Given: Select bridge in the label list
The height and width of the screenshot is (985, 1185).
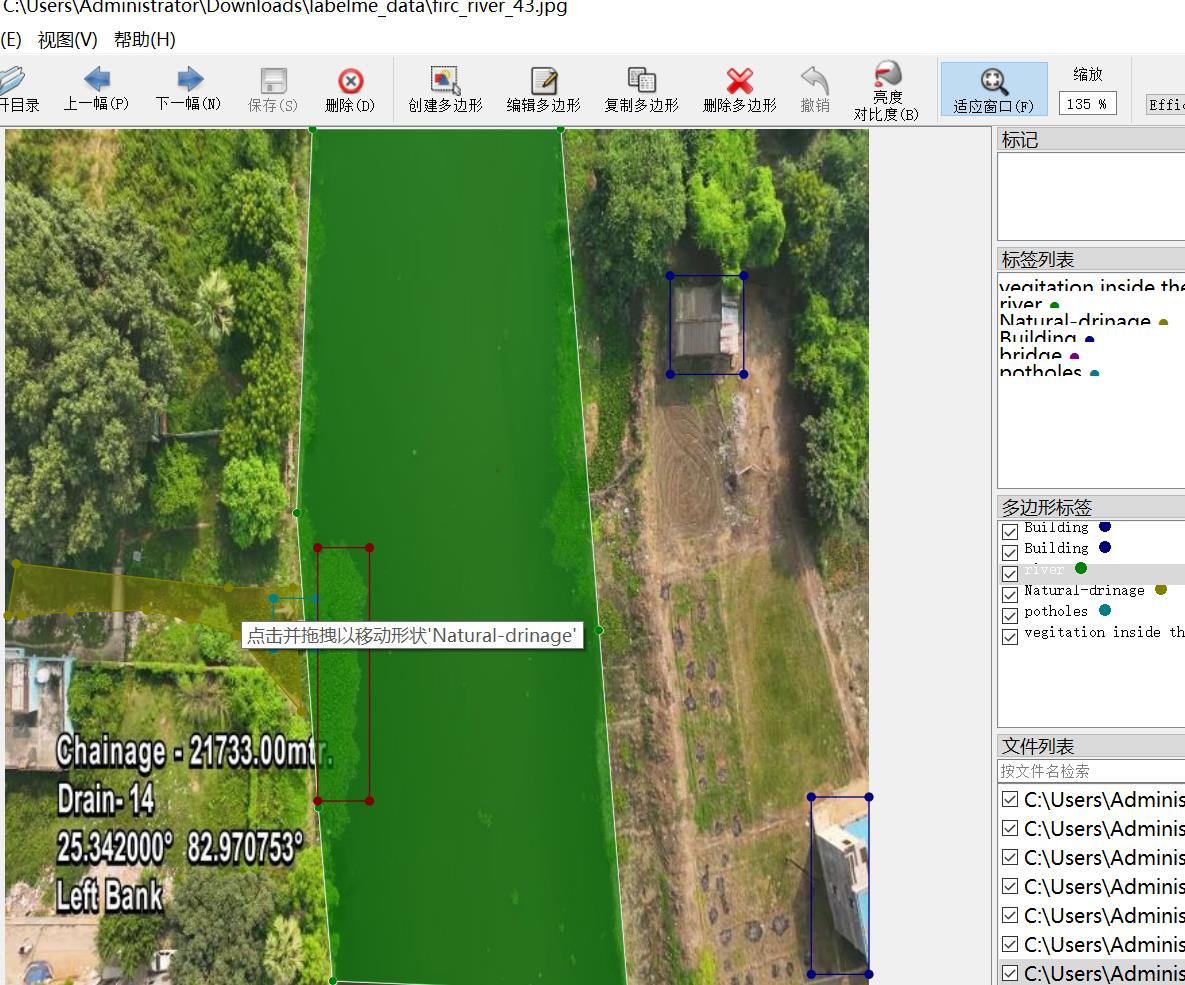Looking at the screenshot, I should click(x=1030, y=355).
